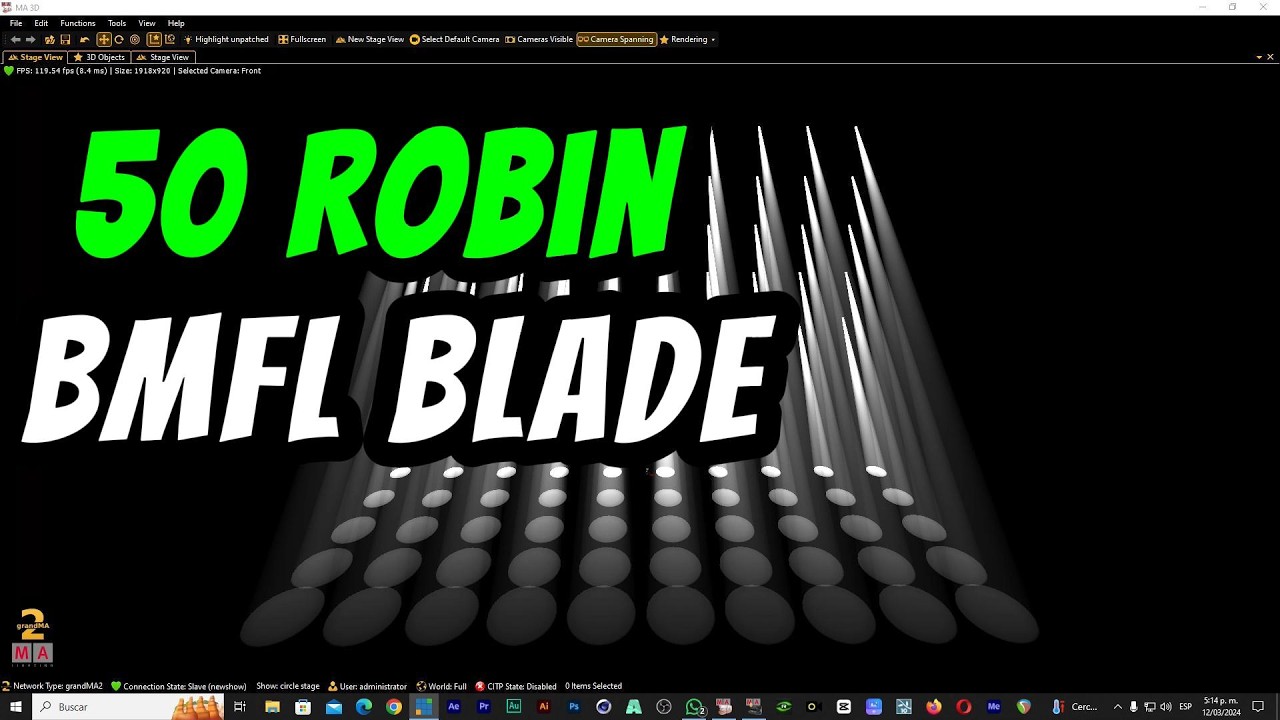Switch to the 3D Objects tab

coord(99,57)
